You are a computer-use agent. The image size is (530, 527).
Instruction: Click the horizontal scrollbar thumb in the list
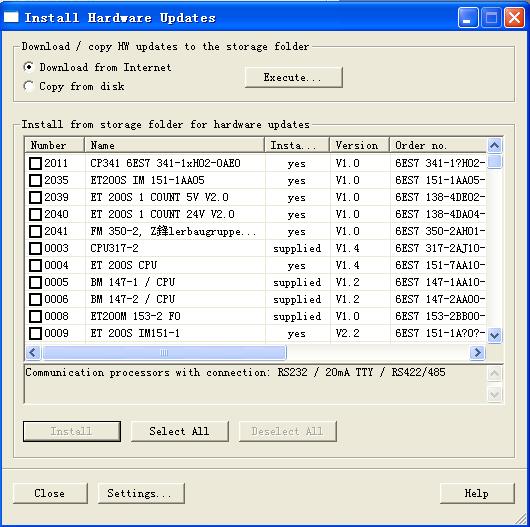(x=164, y=353)
